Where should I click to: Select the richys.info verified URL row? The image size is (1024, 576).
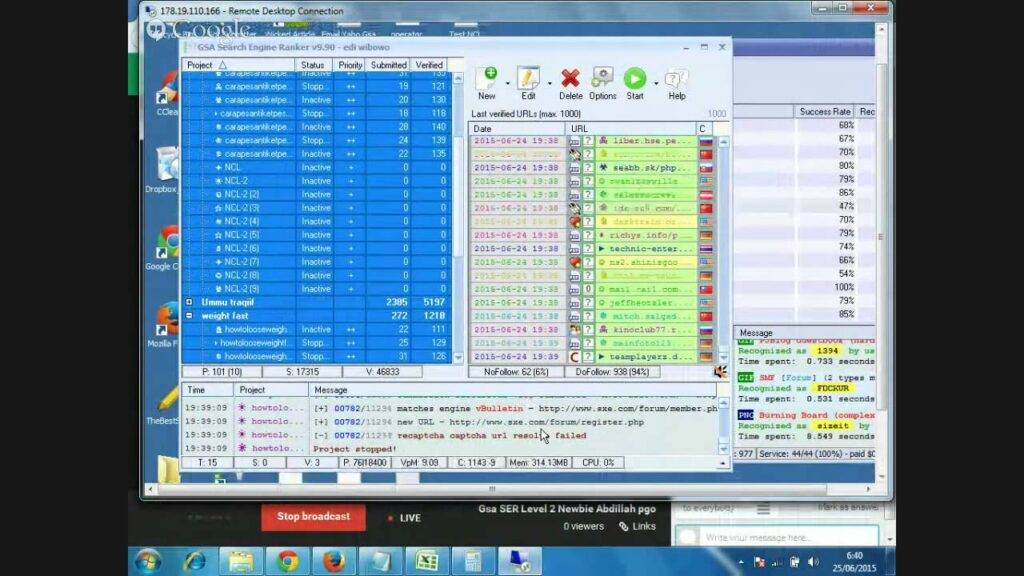[x=592, y=235]
